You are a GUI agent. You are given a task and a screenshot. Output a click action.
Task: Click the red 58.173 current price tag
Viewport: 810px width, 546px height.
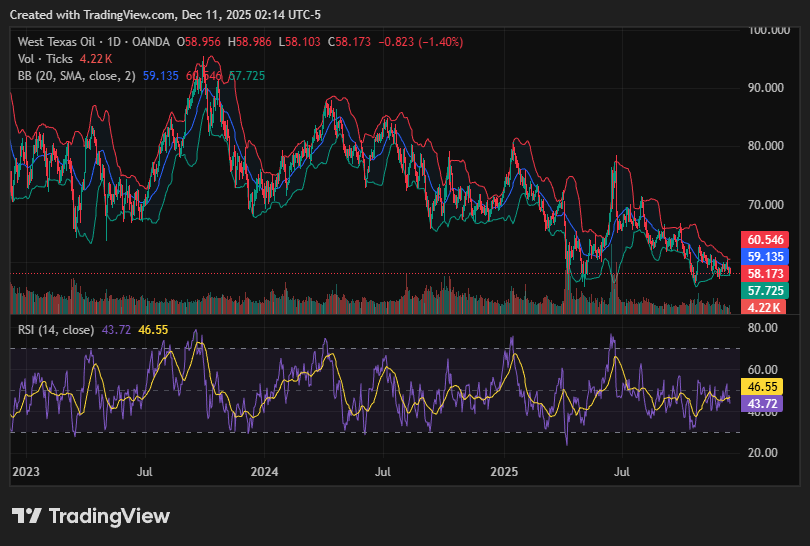coord(765,272)
